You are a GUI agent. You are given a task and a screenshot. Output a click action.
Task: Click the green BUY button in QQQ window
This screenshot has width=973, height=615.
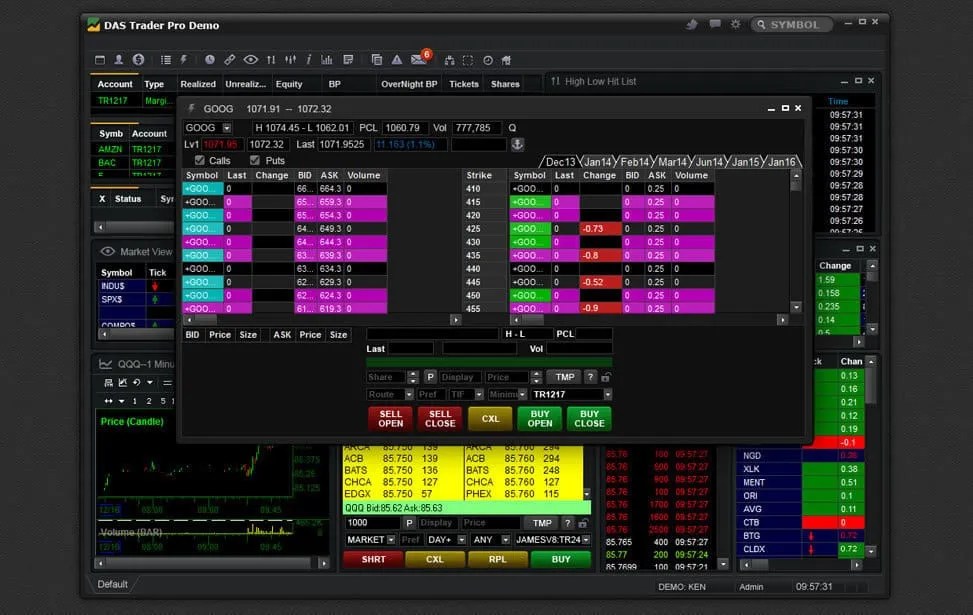point(560,559)
